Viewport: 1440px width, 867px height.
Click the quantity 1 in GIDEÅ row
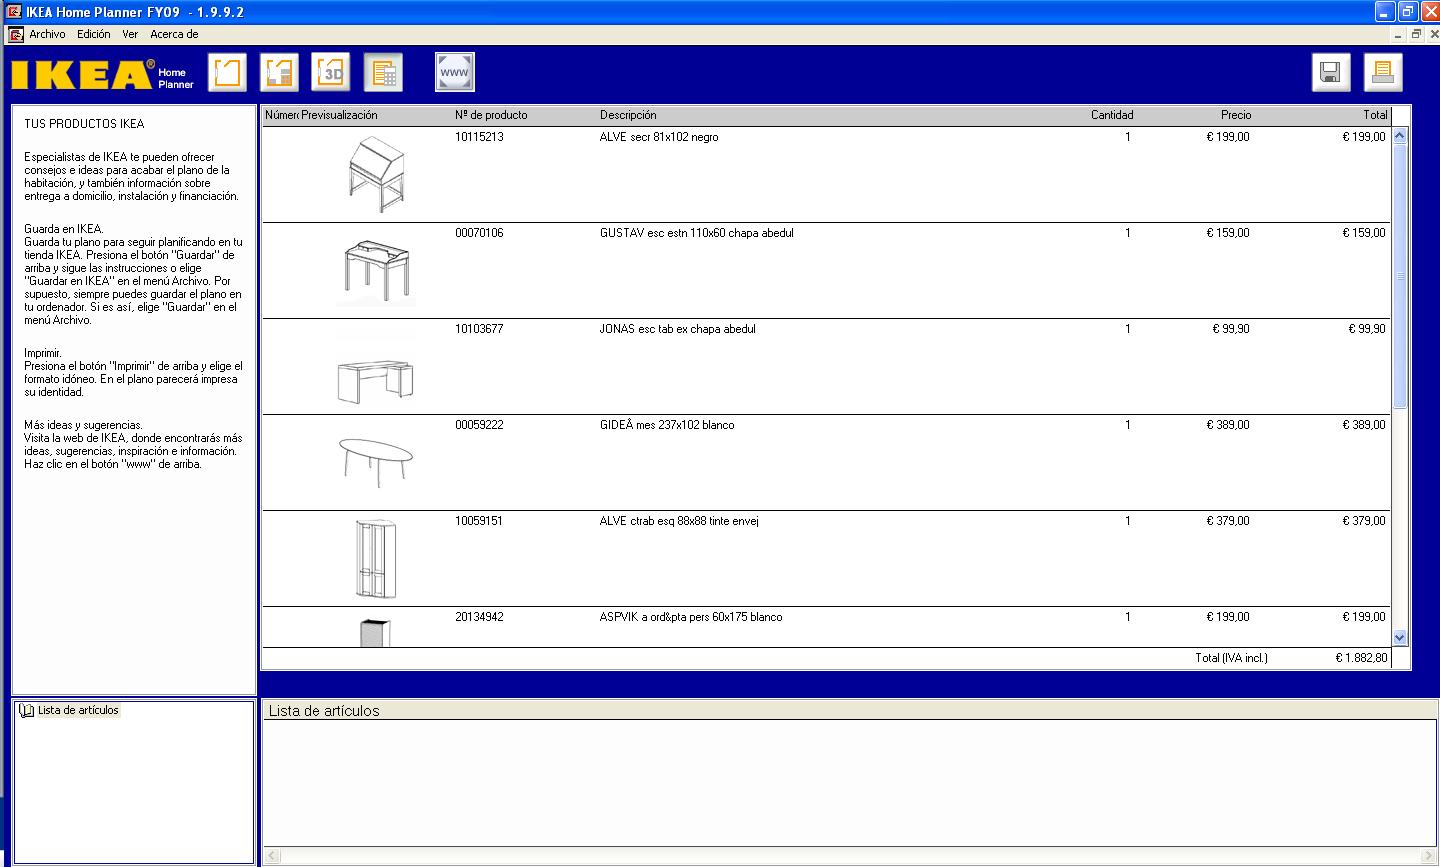[1128, 425]
